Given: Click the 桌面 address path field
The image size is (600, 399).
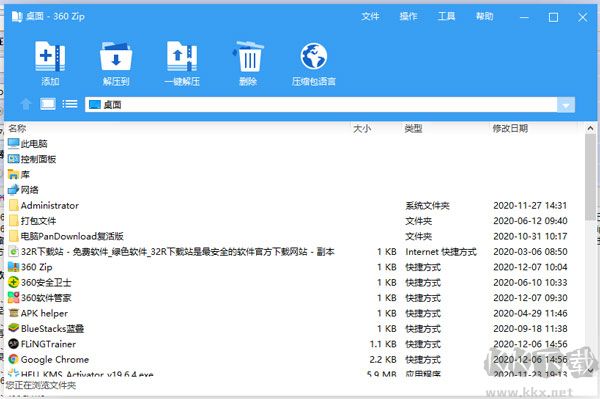Looking at the screenshot, I should (321, 105).
